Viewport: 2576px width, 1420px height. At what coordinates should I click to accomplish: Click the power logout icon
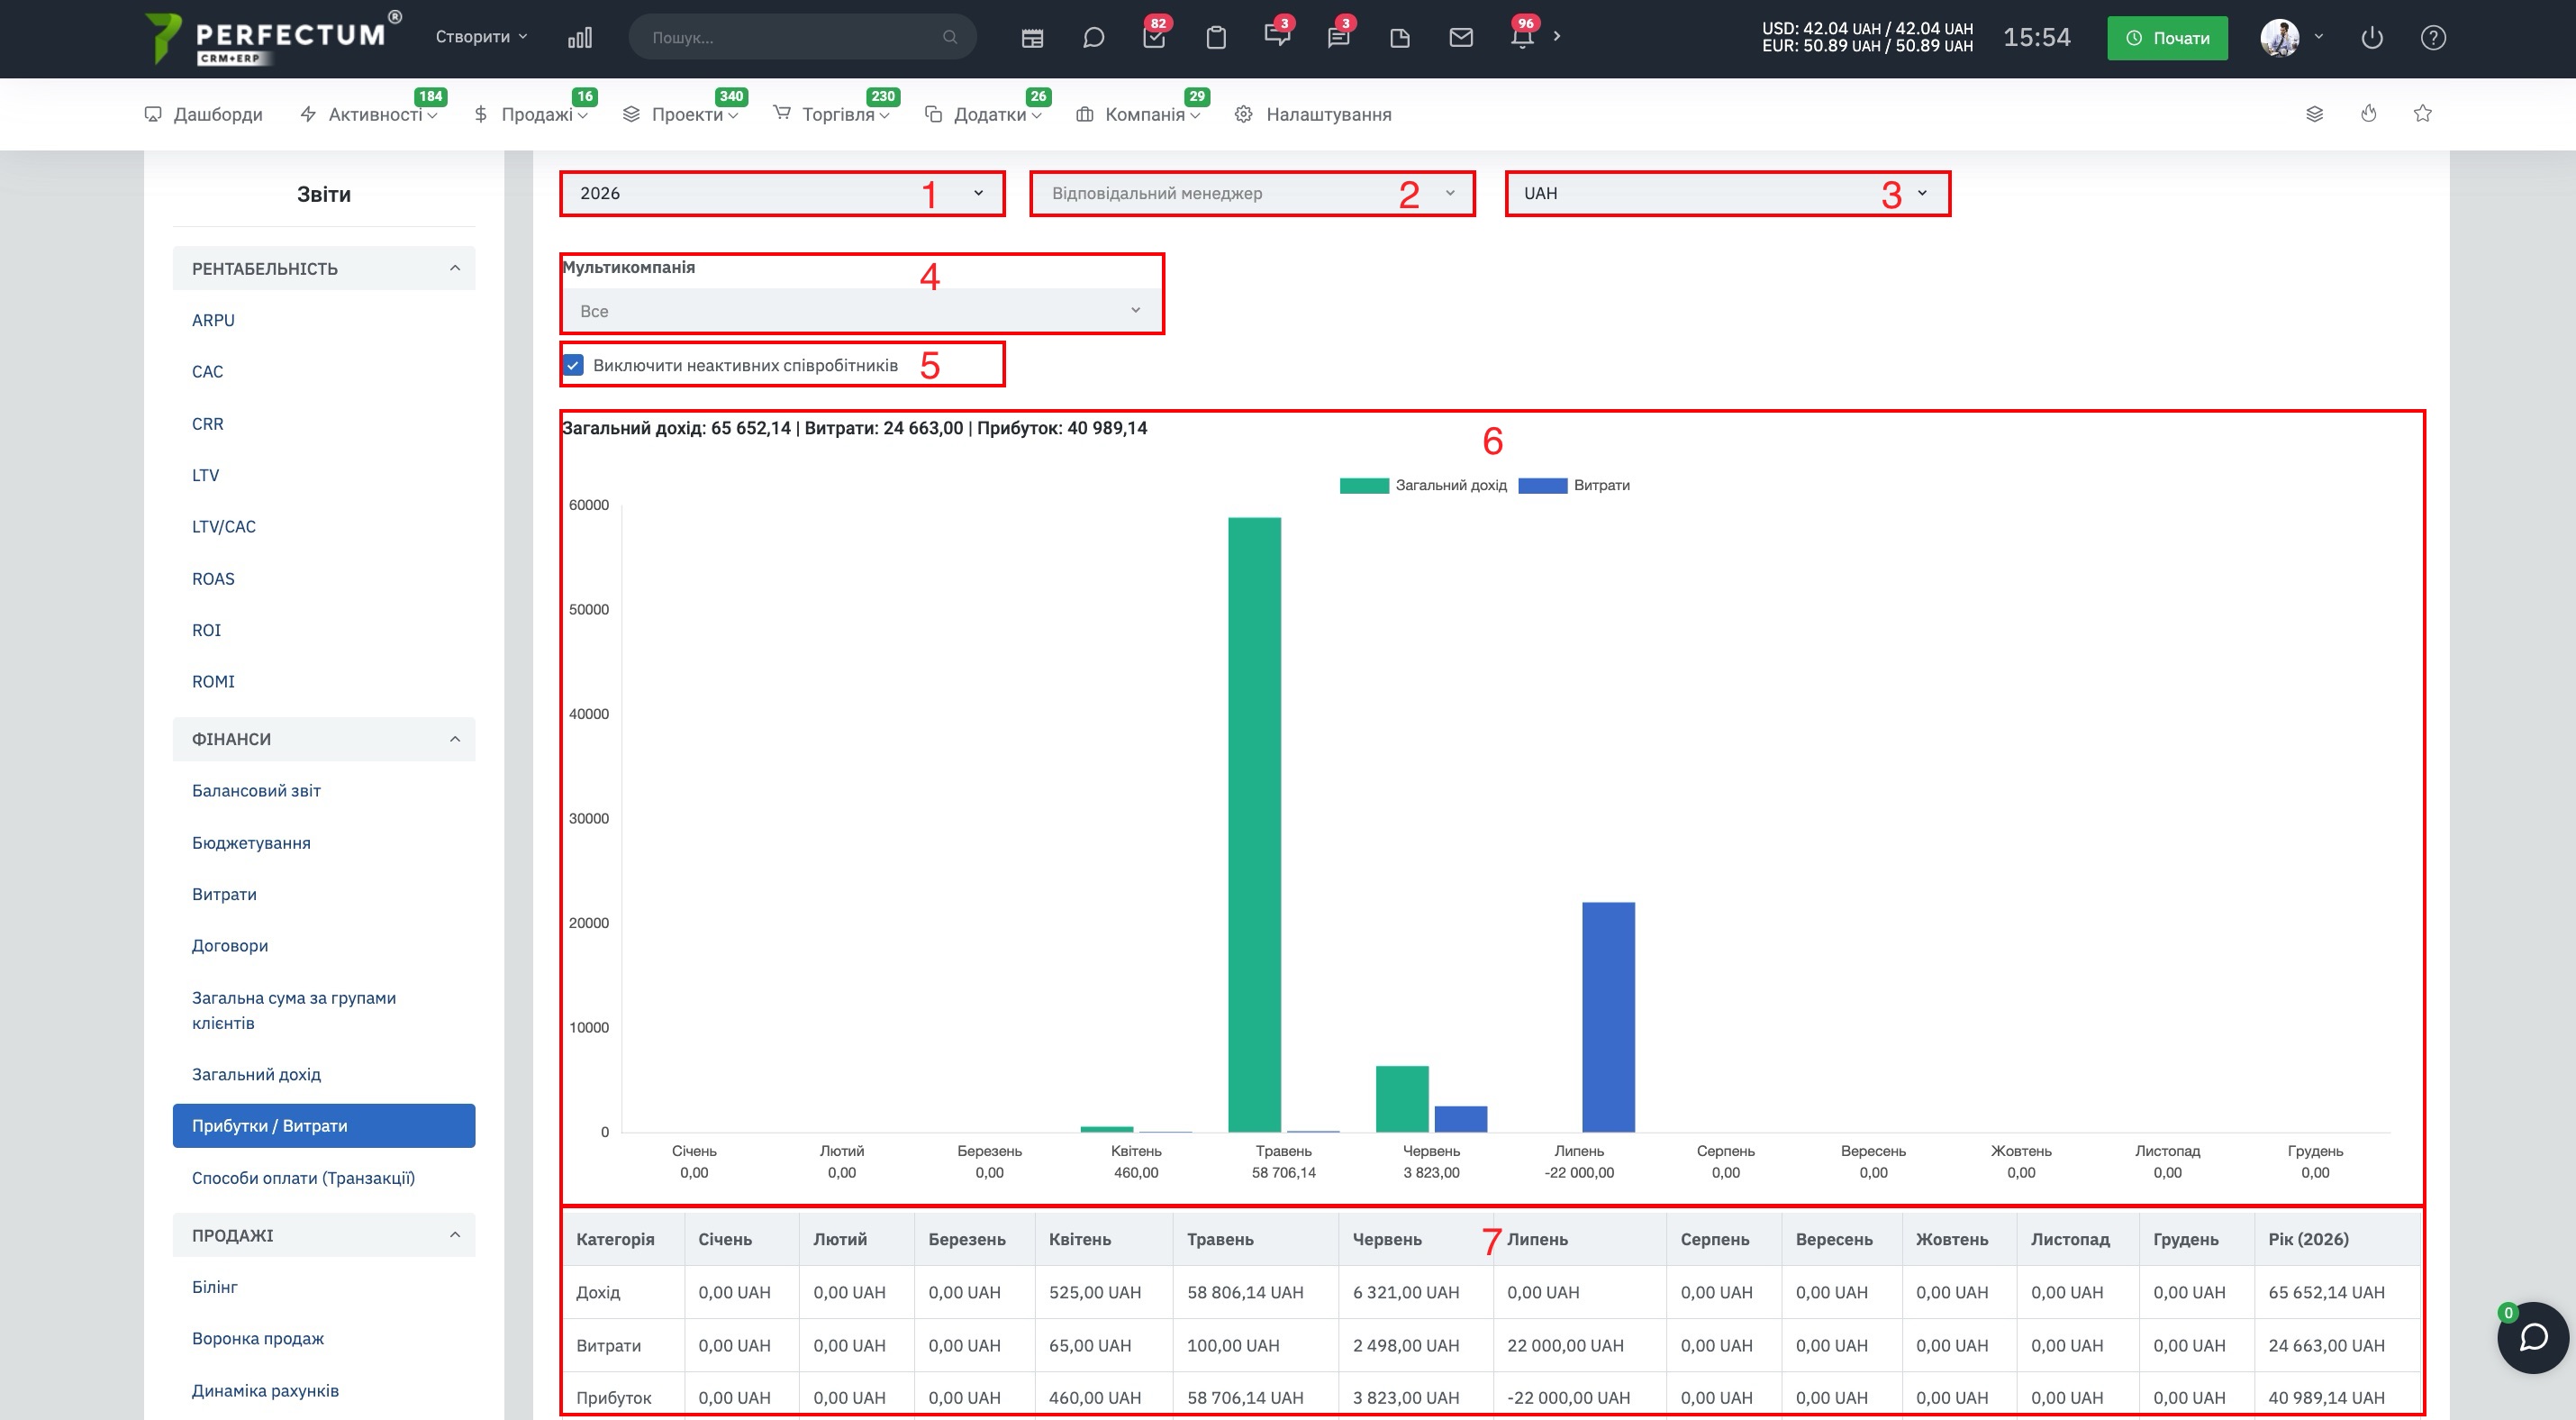coord(2372,38)
